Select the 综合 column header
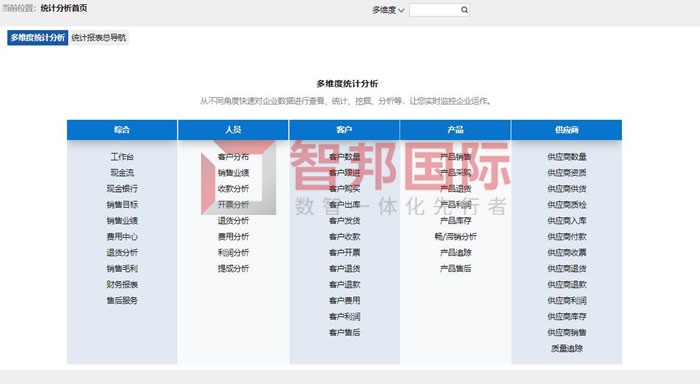The width and height of the screenshot is (700, 384). [122, 130]
